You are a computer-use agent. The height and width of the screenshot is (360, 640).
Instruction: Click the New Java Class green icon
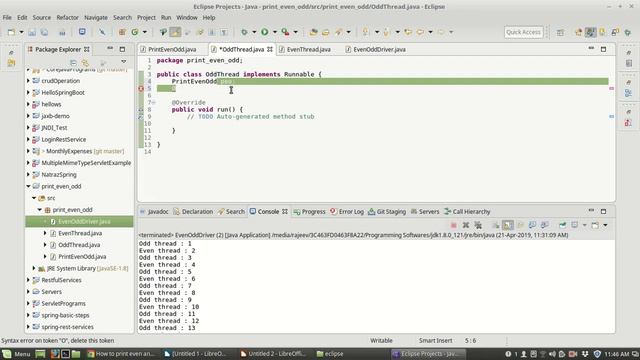[x=135, y=32]
